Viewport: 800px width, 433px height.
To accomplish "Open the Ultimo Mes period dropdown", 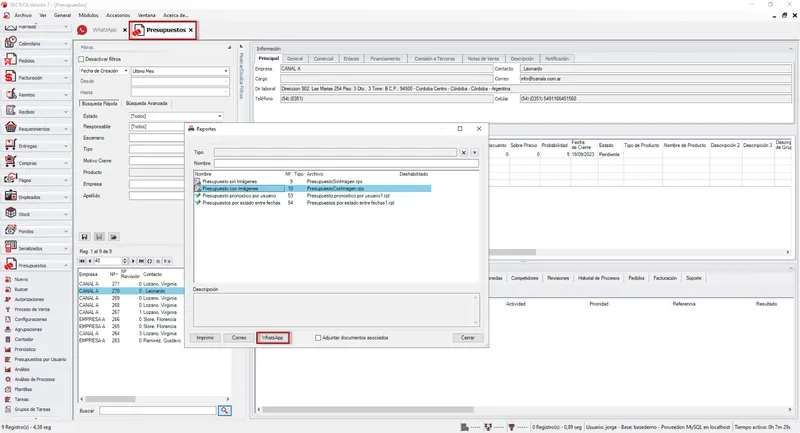I will [180, 71].
